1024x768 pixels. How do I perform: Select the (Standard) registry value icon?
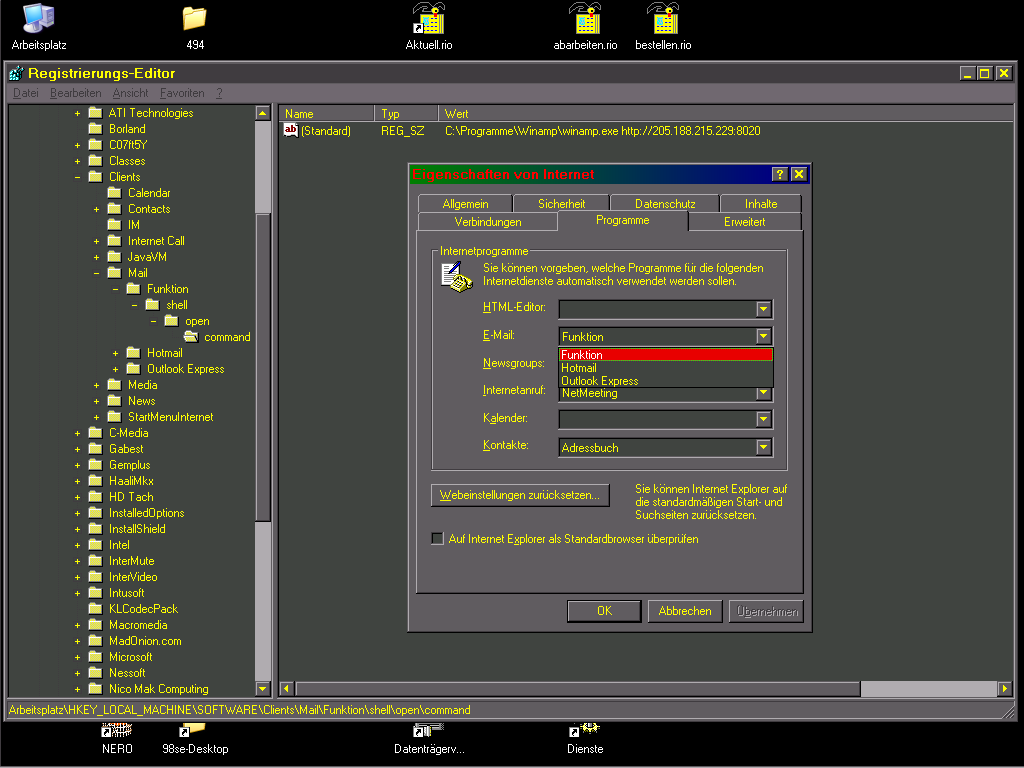[x=291, y=130]
